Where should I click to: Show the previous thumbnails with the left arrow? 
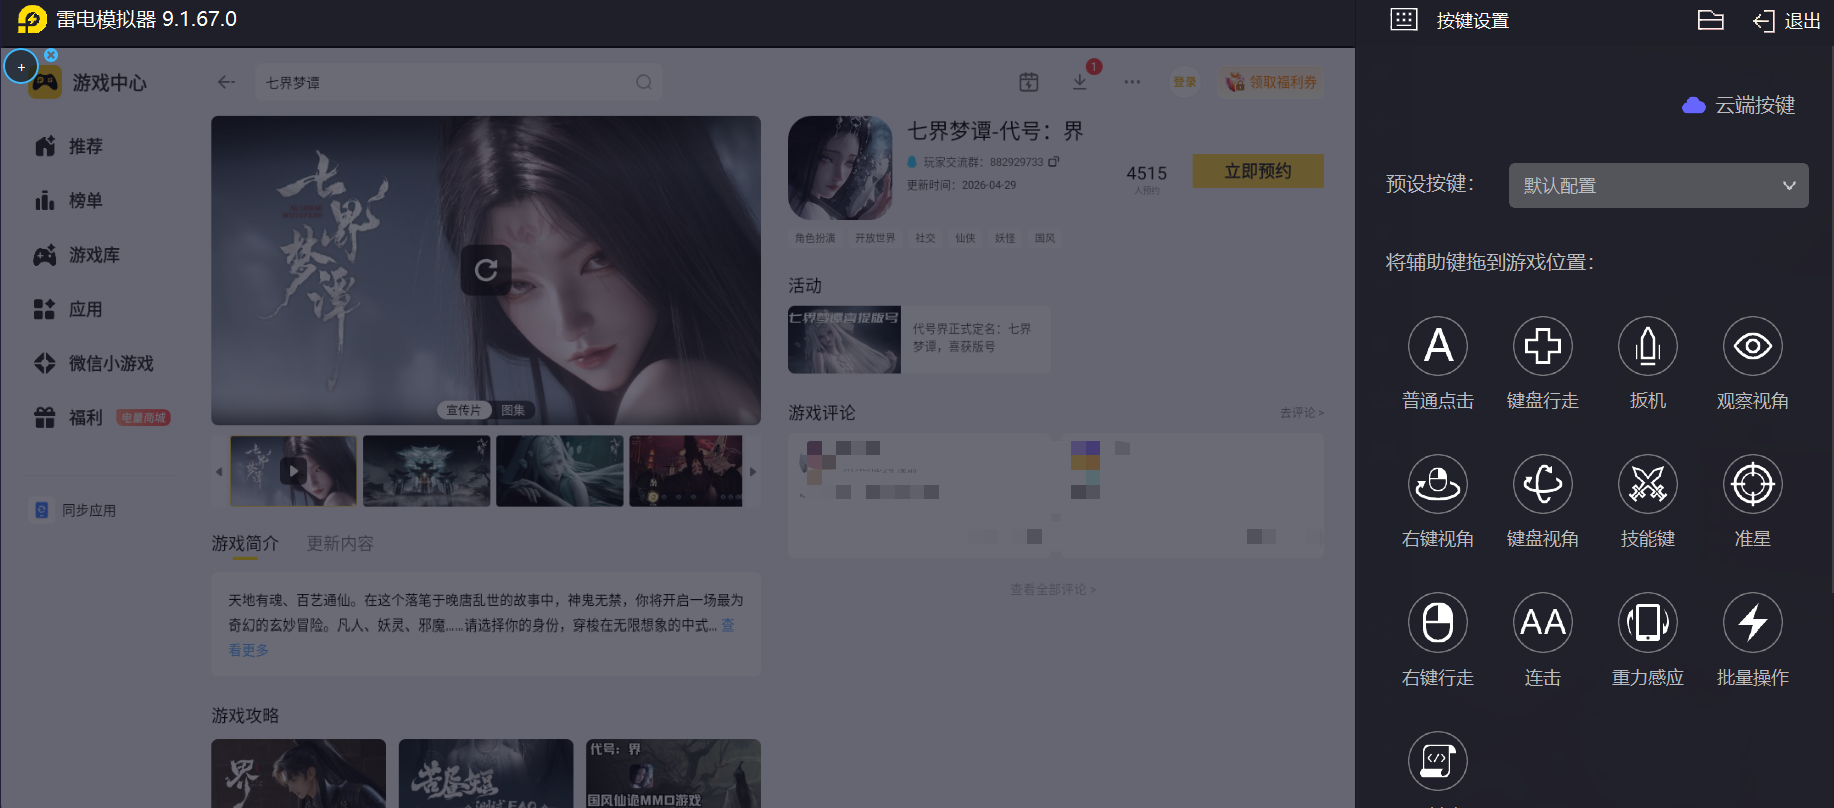219,471
